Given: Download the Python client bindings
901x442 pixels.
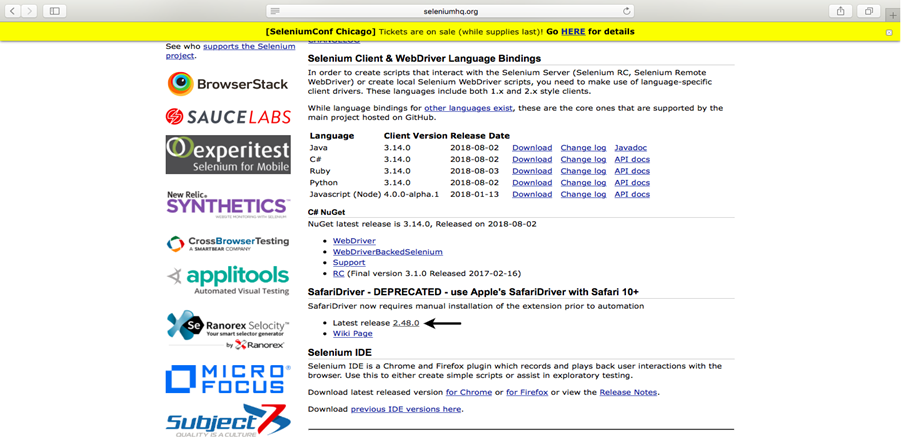Looking at the screenshot, I should tap(532, 183).
